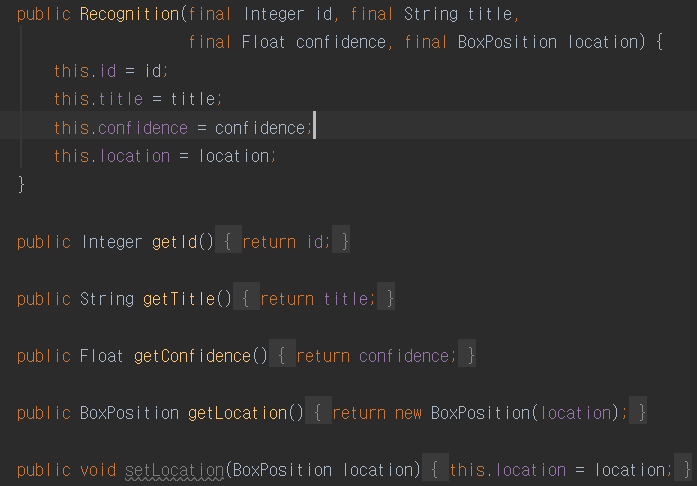Click the constructor's closing brace
The width and height of the screenshot is (697, 486).
point(21,185)
